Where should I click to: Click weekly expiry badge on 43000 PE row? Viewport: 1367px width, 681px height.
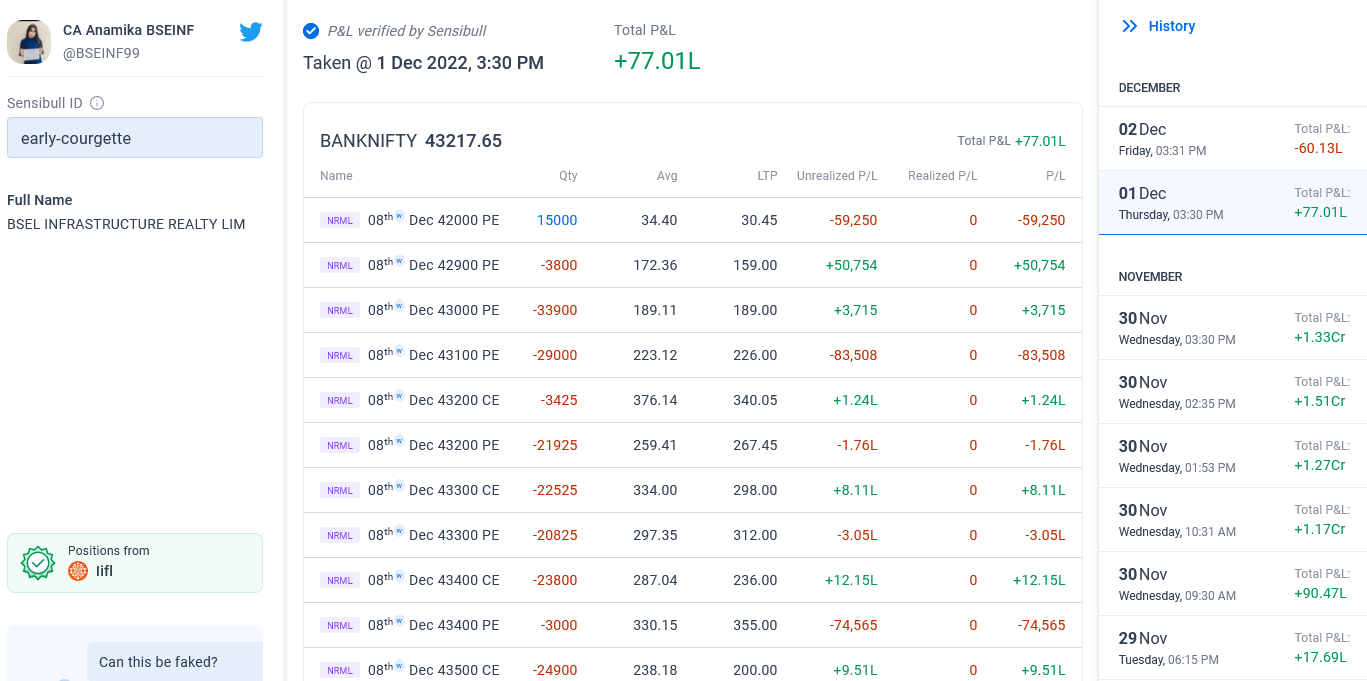(399, 305)
